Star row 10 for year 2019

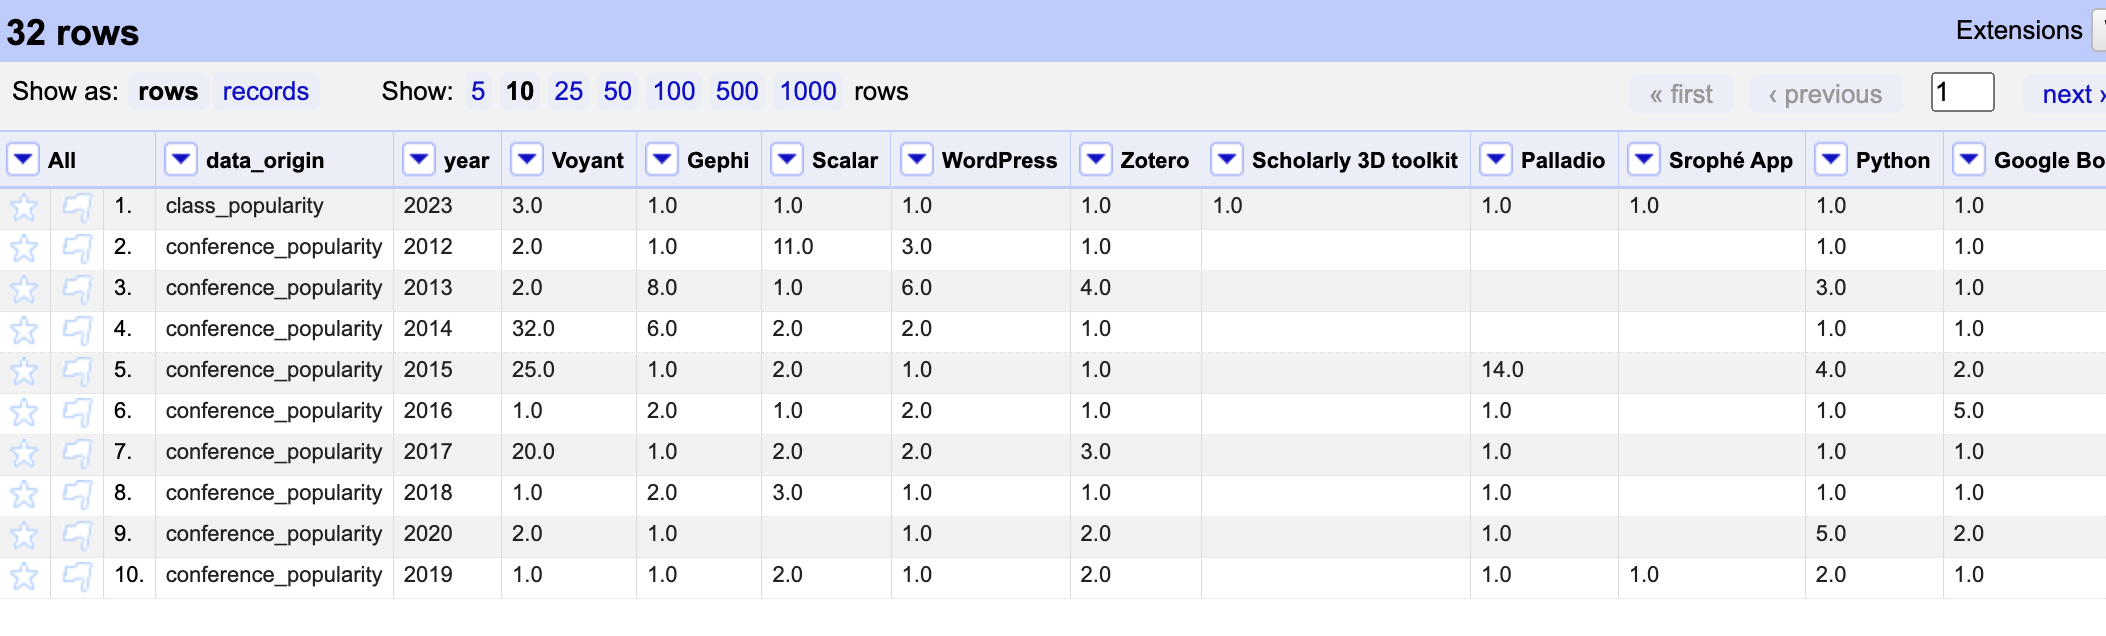24,577
